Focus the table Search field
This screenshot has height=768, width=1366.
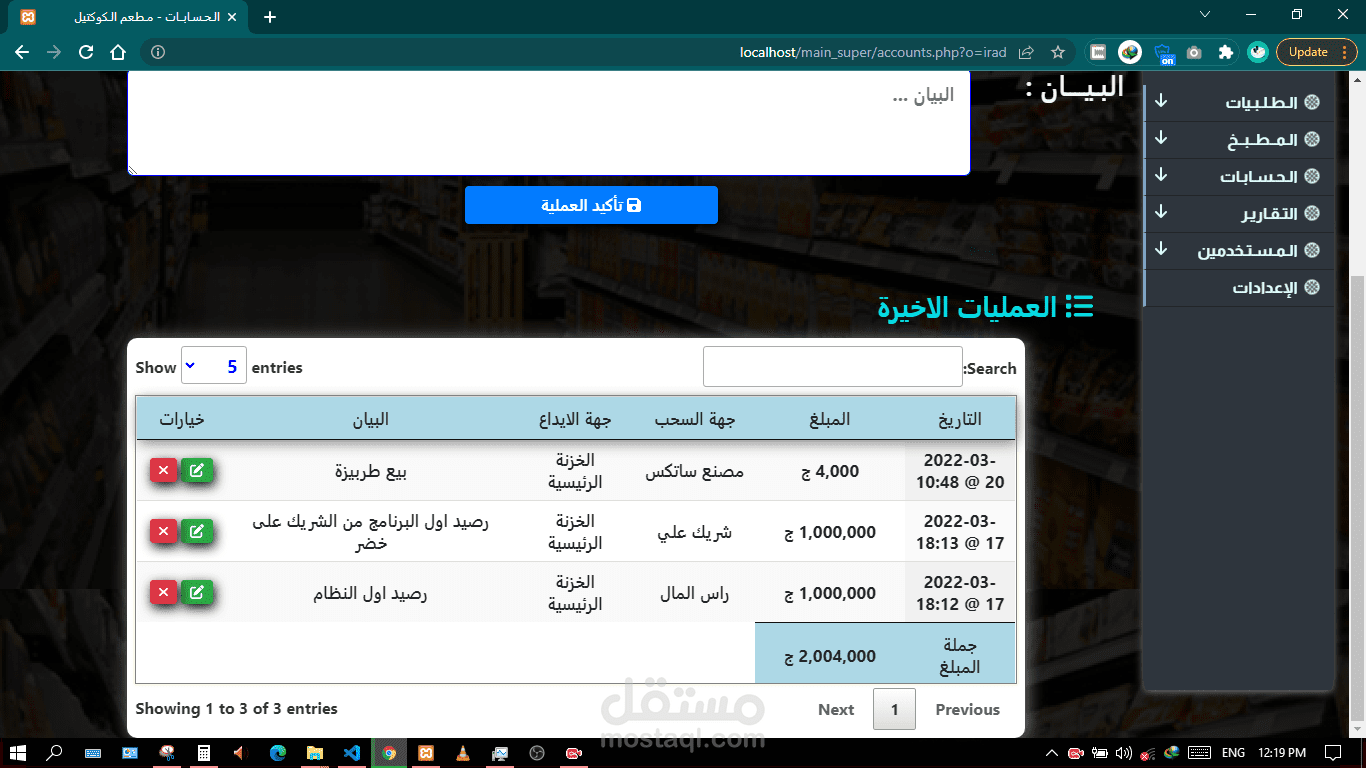tap(832, 367)
